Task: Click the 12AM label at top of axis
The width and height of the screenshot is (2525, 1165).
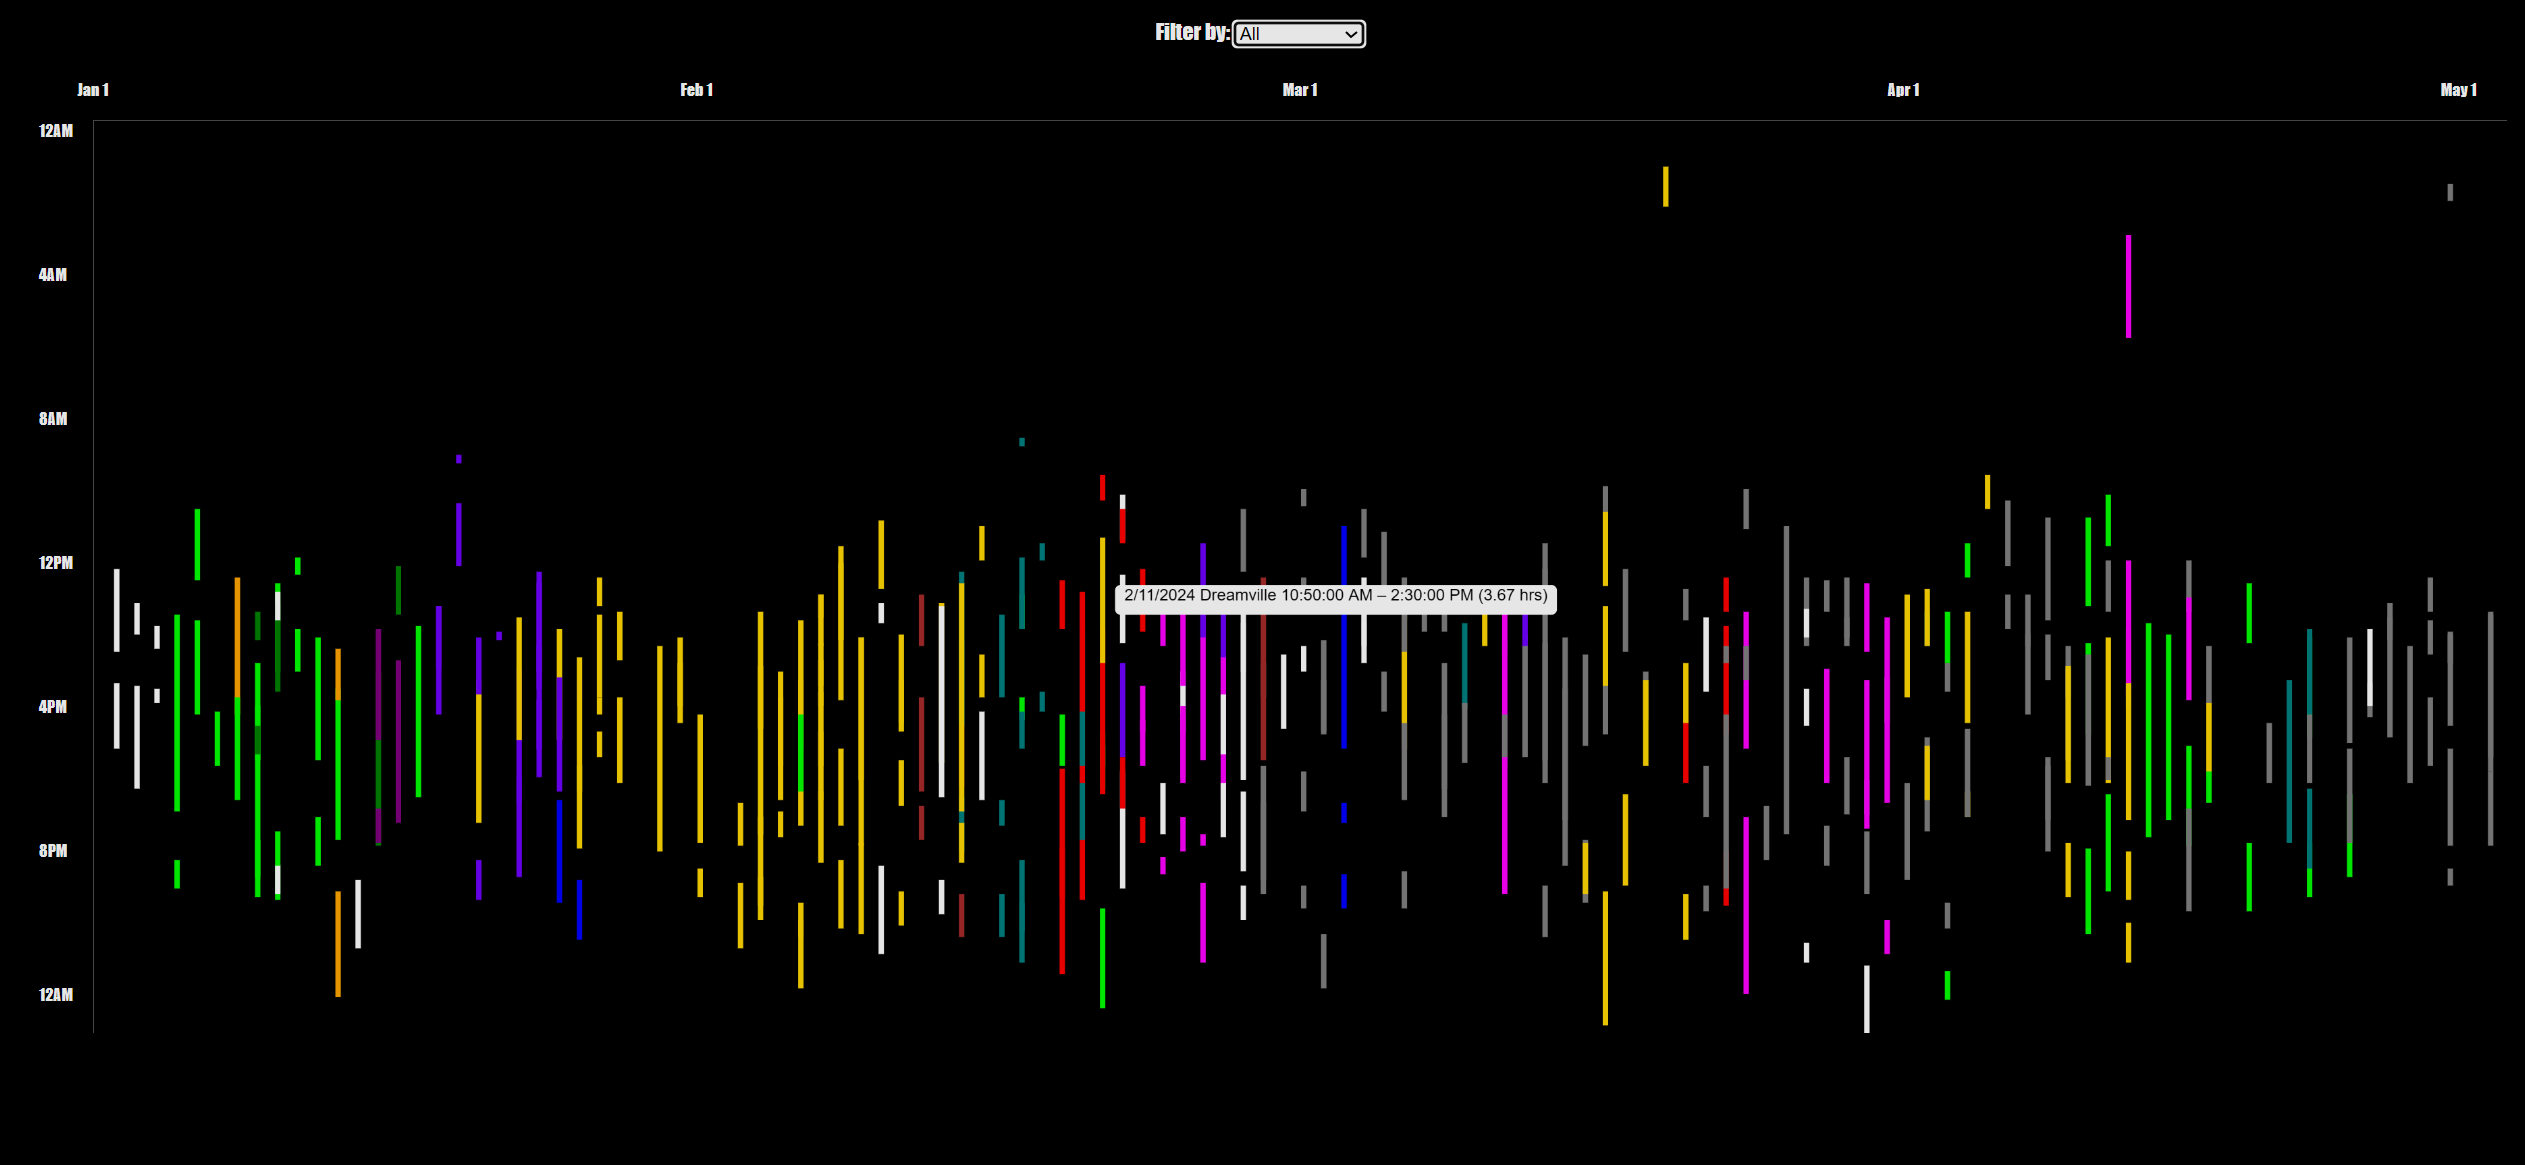Action: [x=56, y=131]
